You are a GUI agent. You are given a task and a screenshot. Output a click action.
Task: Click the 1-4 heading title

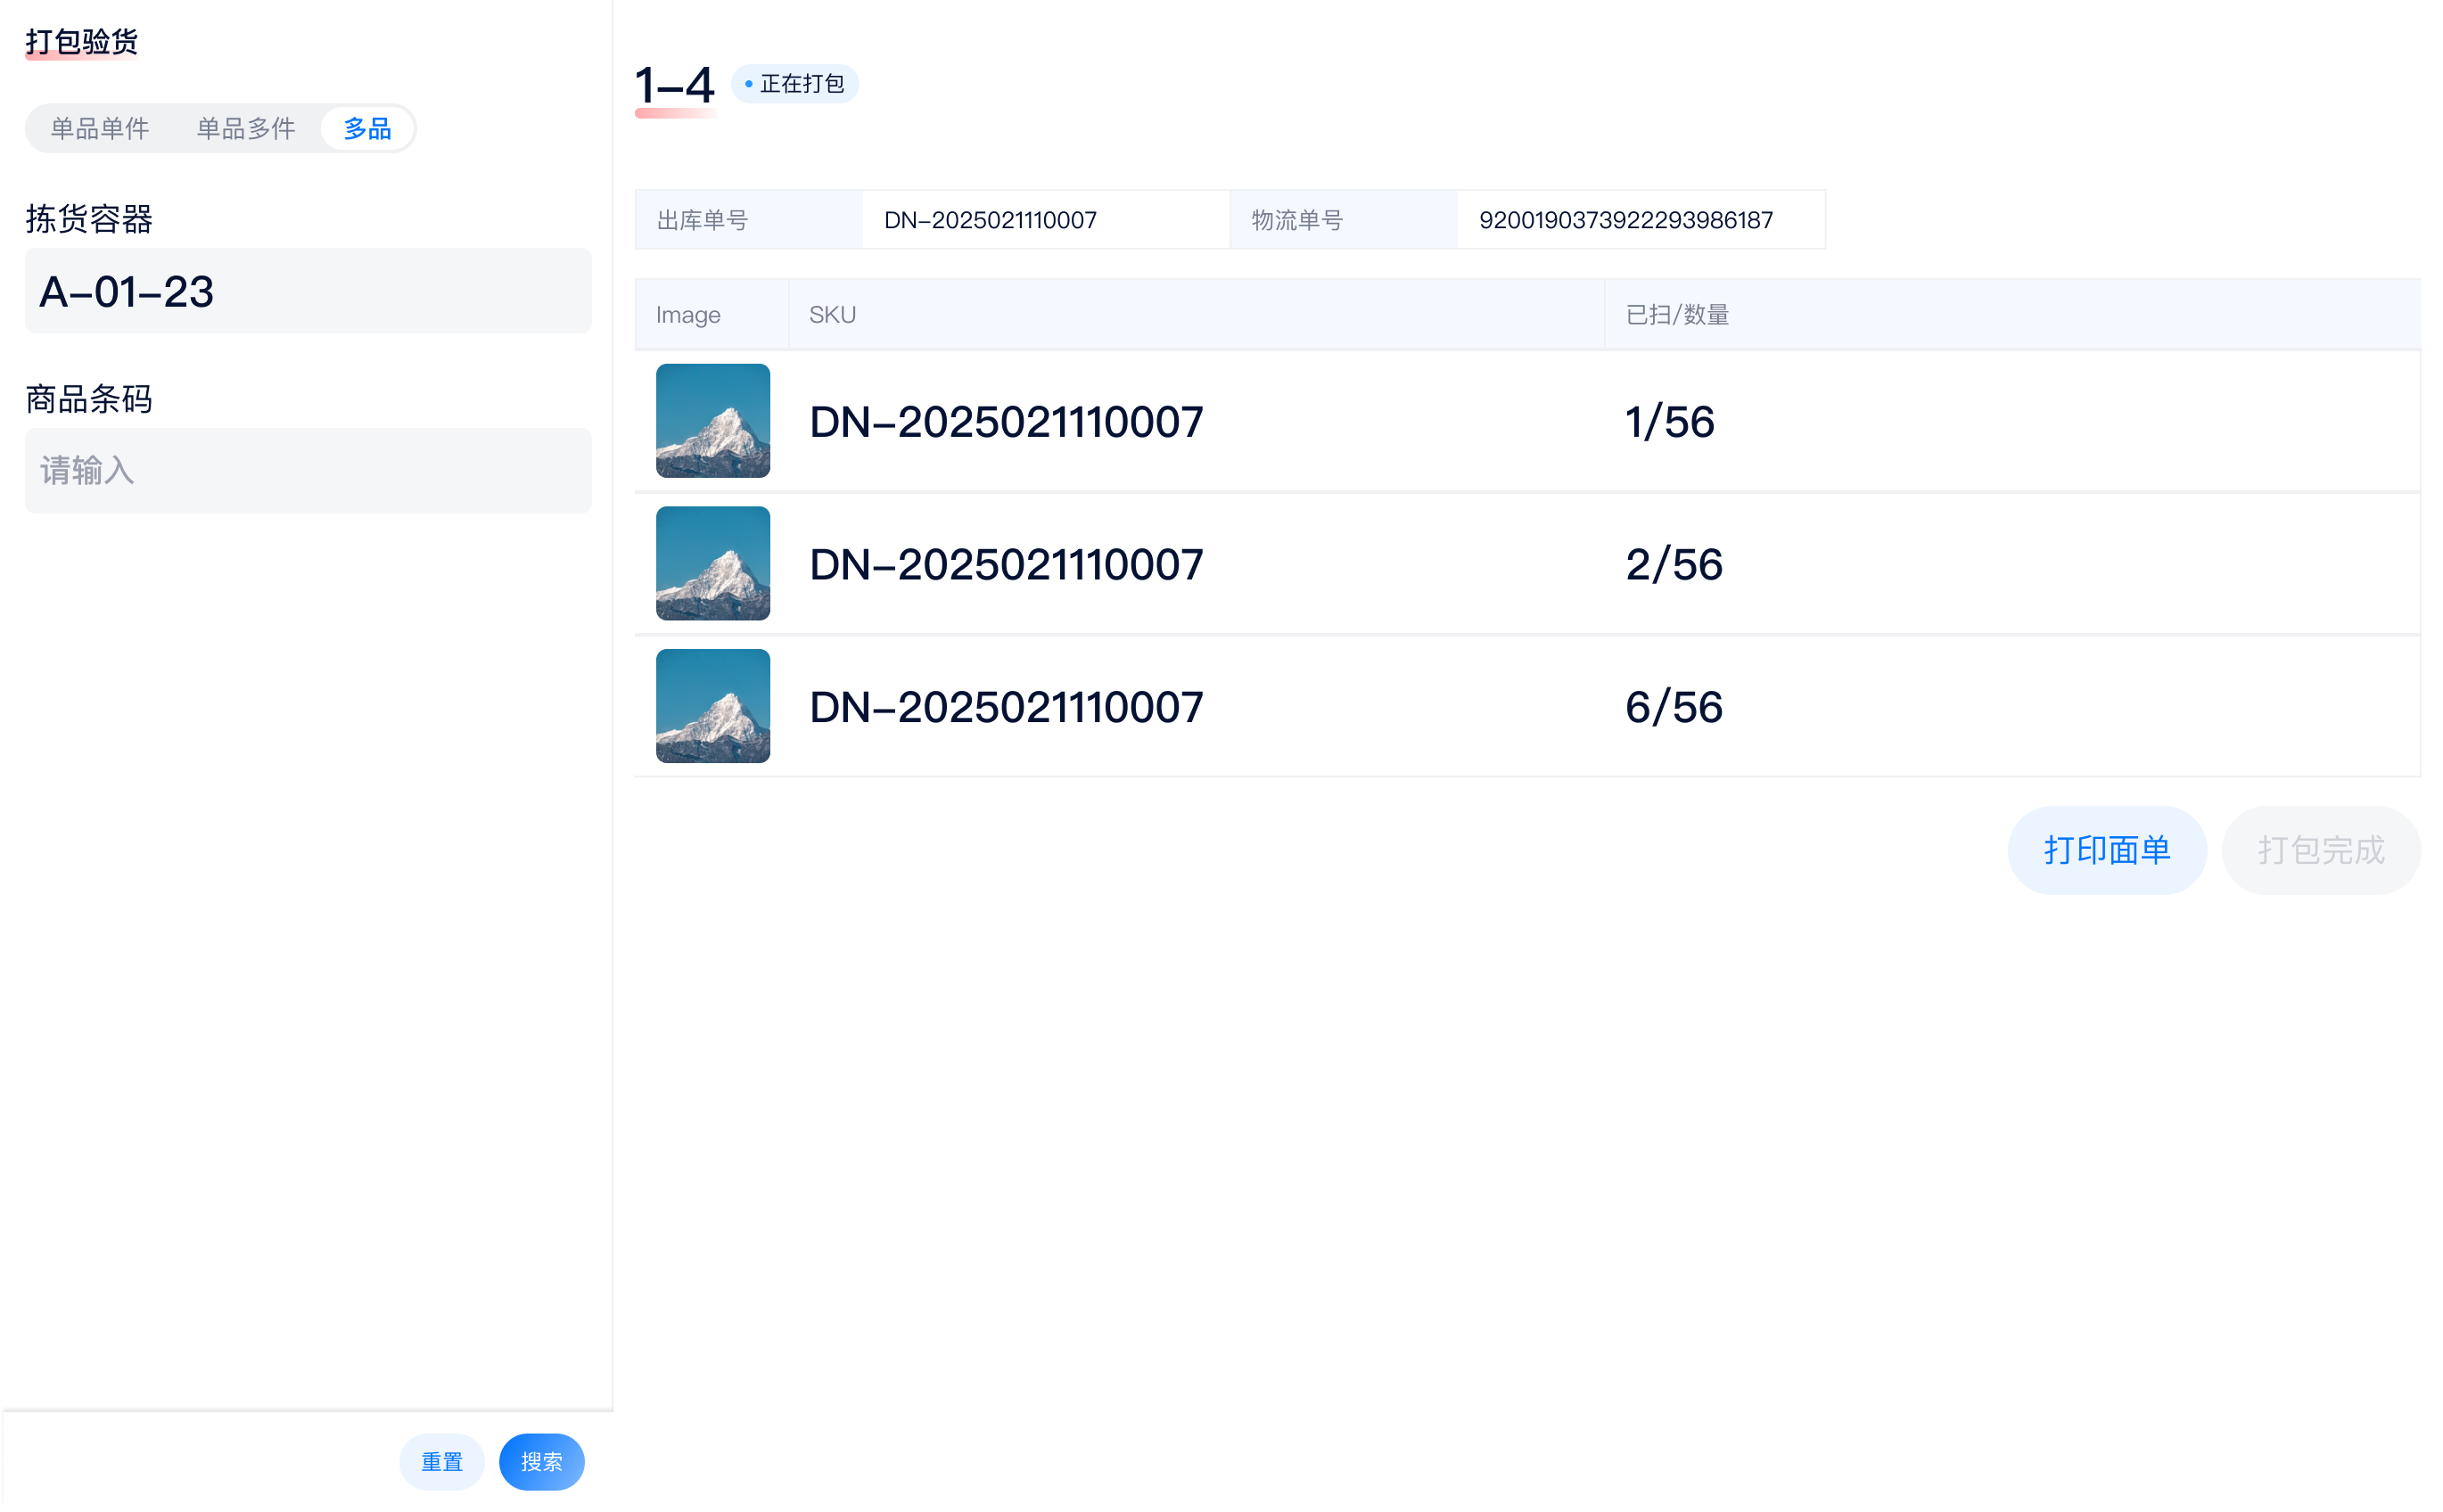674,86
